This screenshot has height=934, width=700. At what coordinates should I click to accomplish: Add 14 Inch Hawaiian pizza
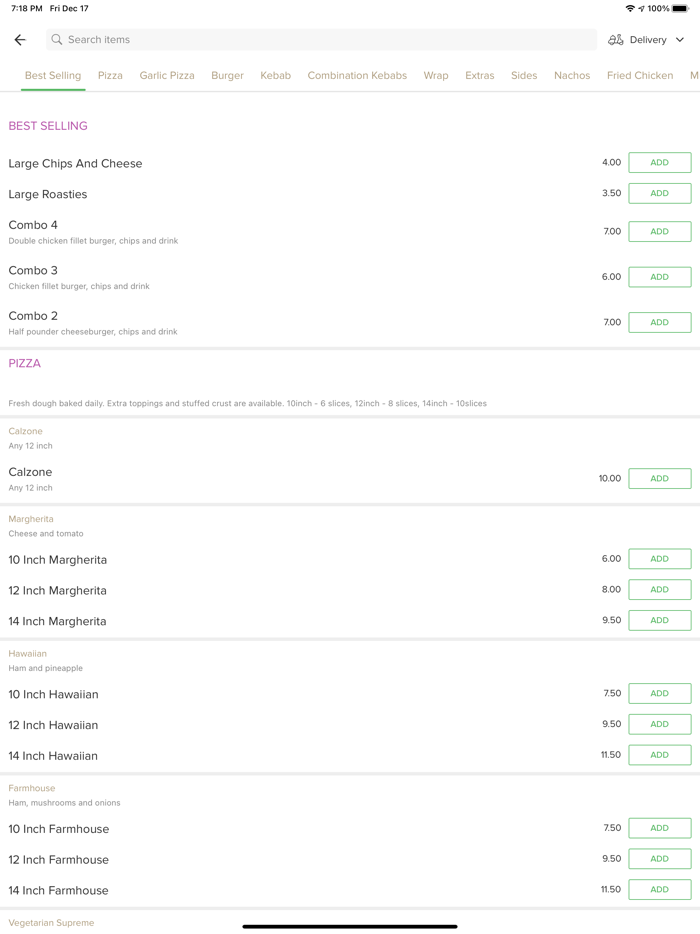pyautogui.click(x=659, y=755)
